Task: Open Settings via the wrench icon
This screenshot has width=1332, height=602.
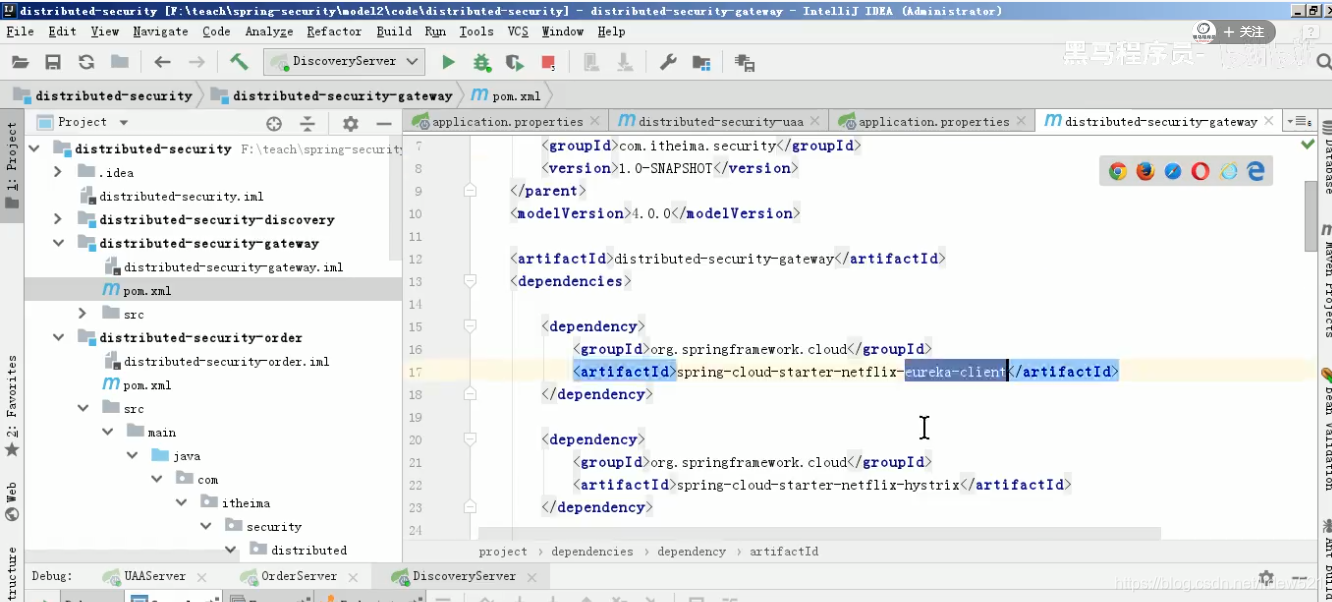Action: (x=669, y=61)
